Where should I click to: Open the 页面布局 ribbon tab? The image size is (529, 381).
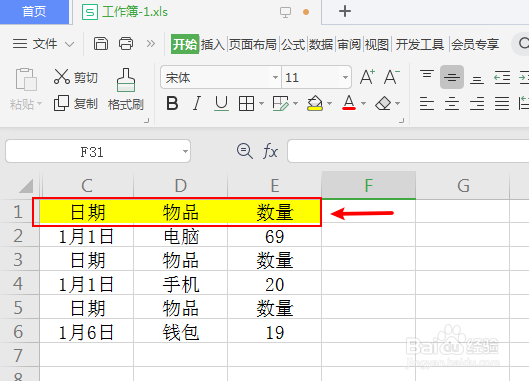coord(253,44)
